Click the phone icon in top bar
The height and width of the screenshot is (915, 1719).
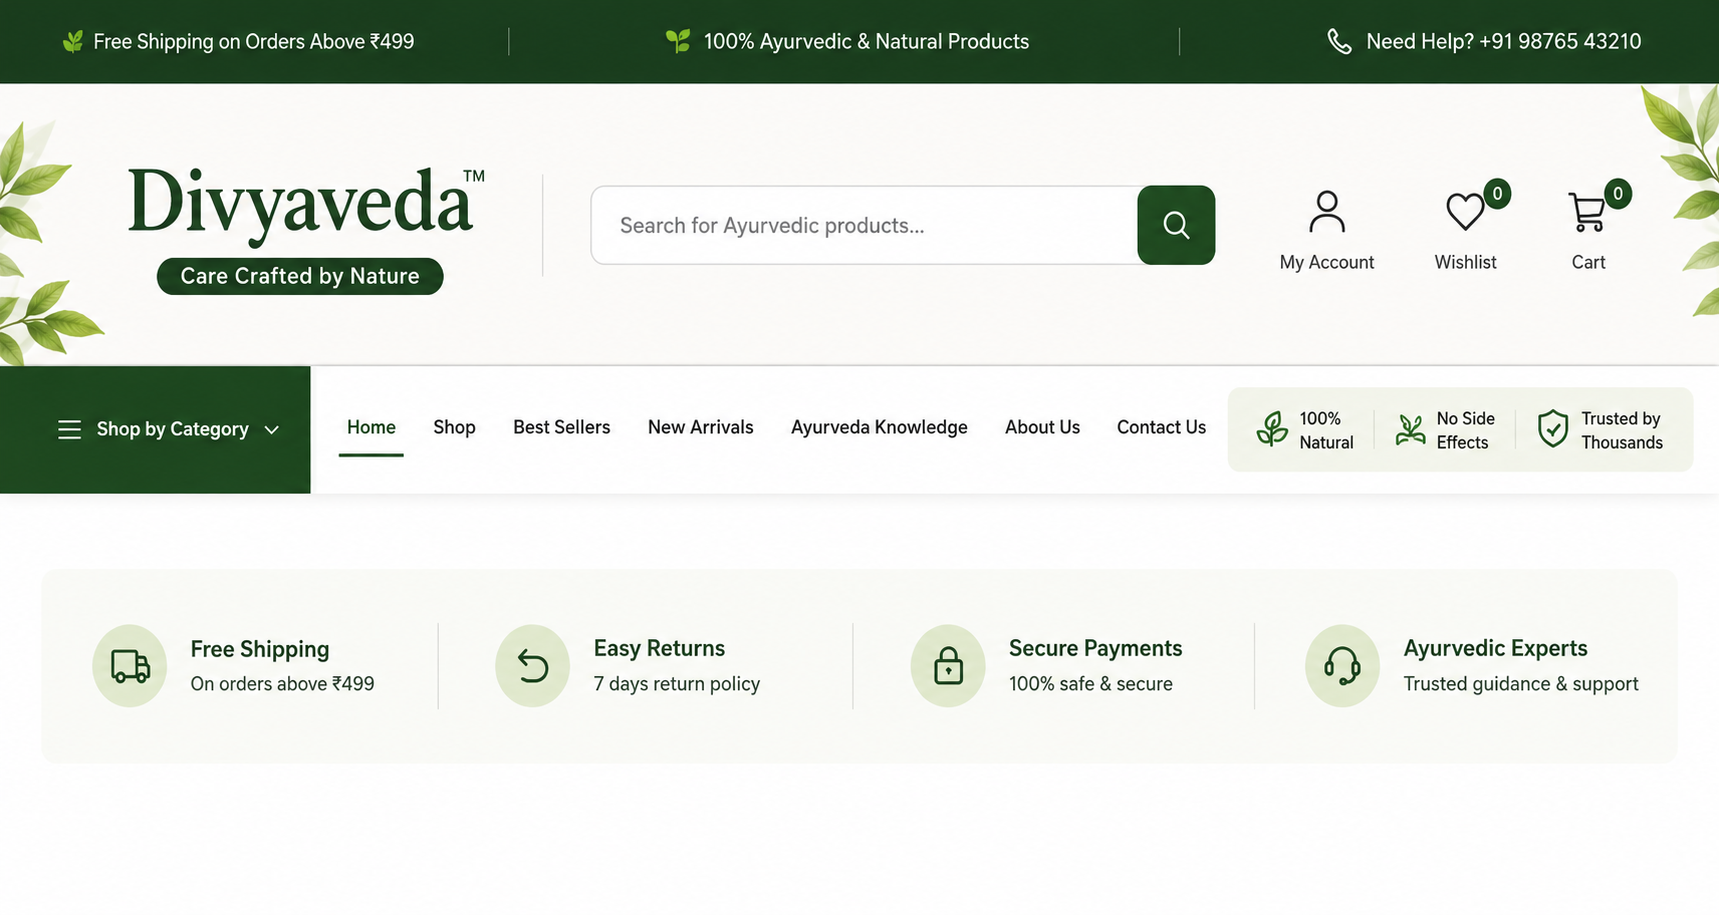tap(1339, 42)
